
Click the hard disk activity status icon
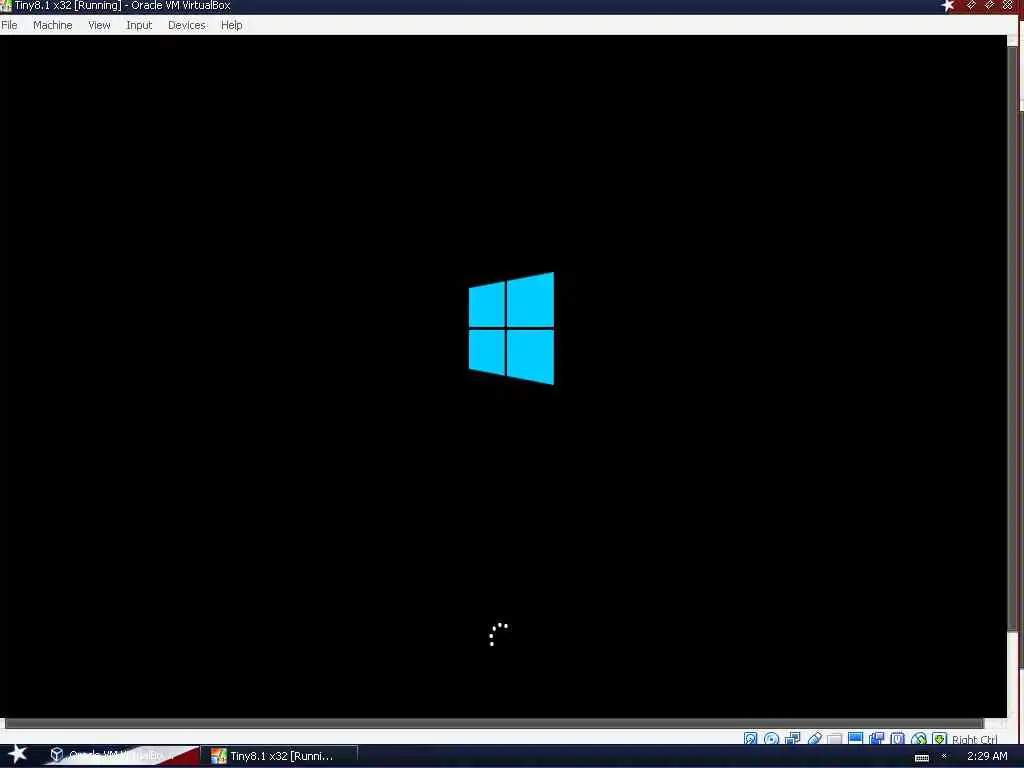tap(750, 739)
